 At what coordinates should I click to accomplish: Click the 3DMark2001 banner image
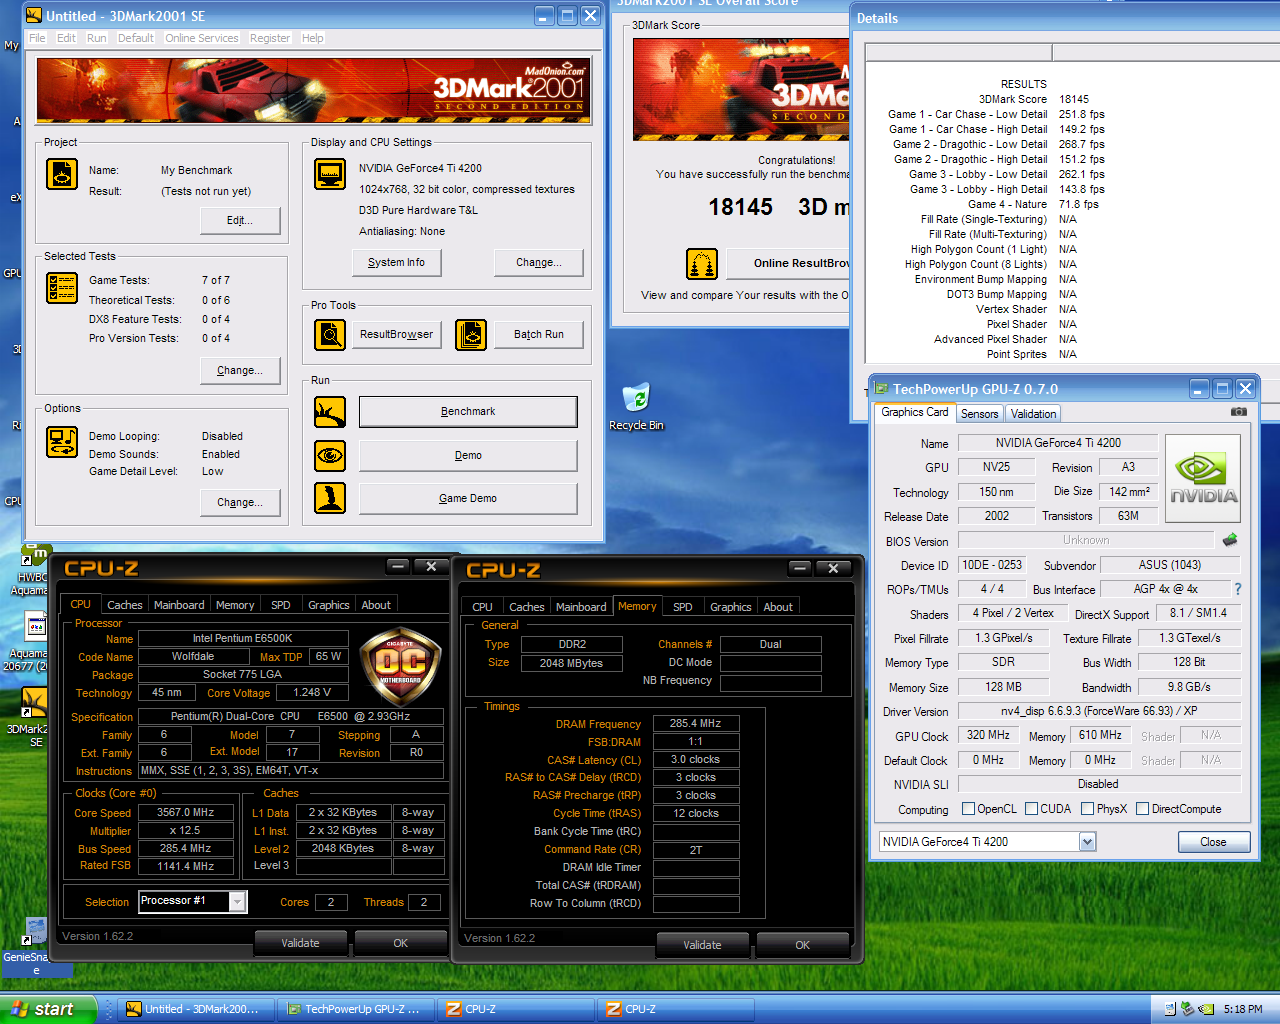(314, 91)
